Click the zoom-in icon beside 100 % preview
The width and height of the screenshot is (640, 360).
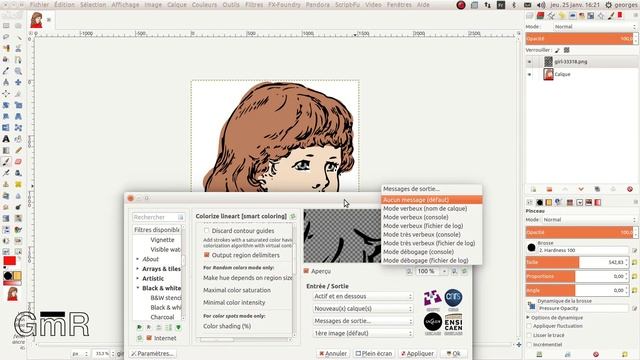tap(454, 271)
